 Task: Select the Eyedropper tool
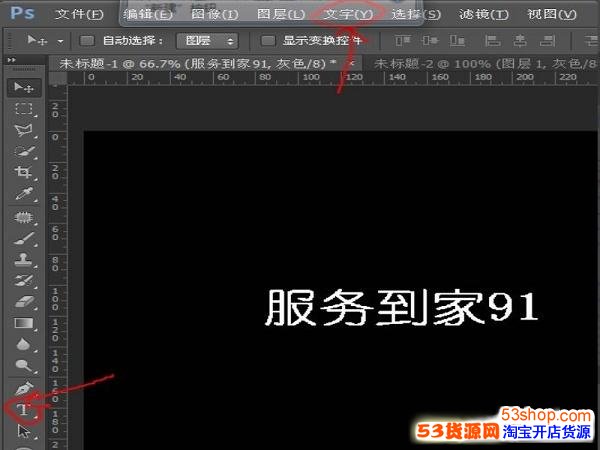24,194
